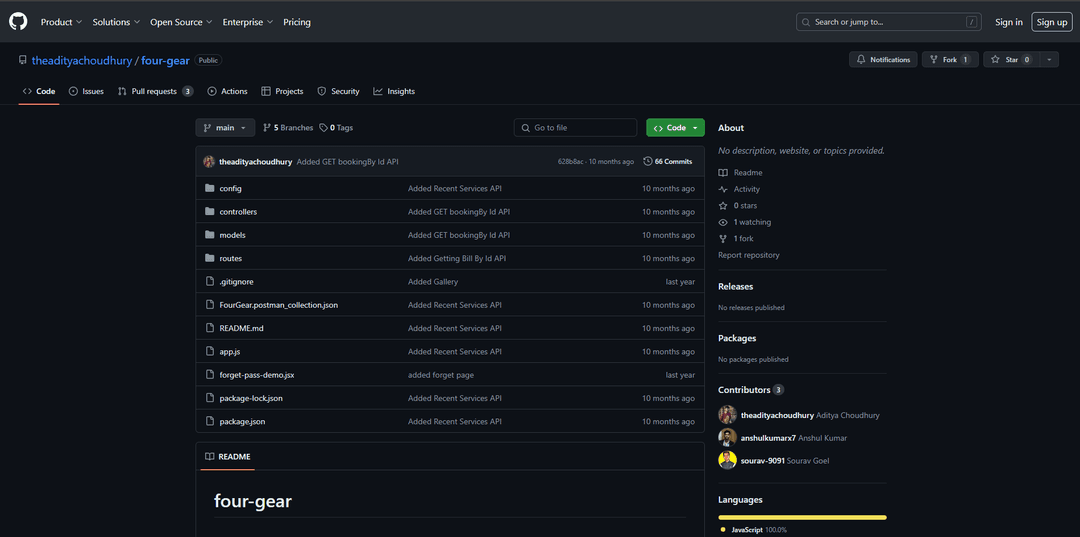Open the Open Source menu
1080x537 pixels.
(181, 22)
